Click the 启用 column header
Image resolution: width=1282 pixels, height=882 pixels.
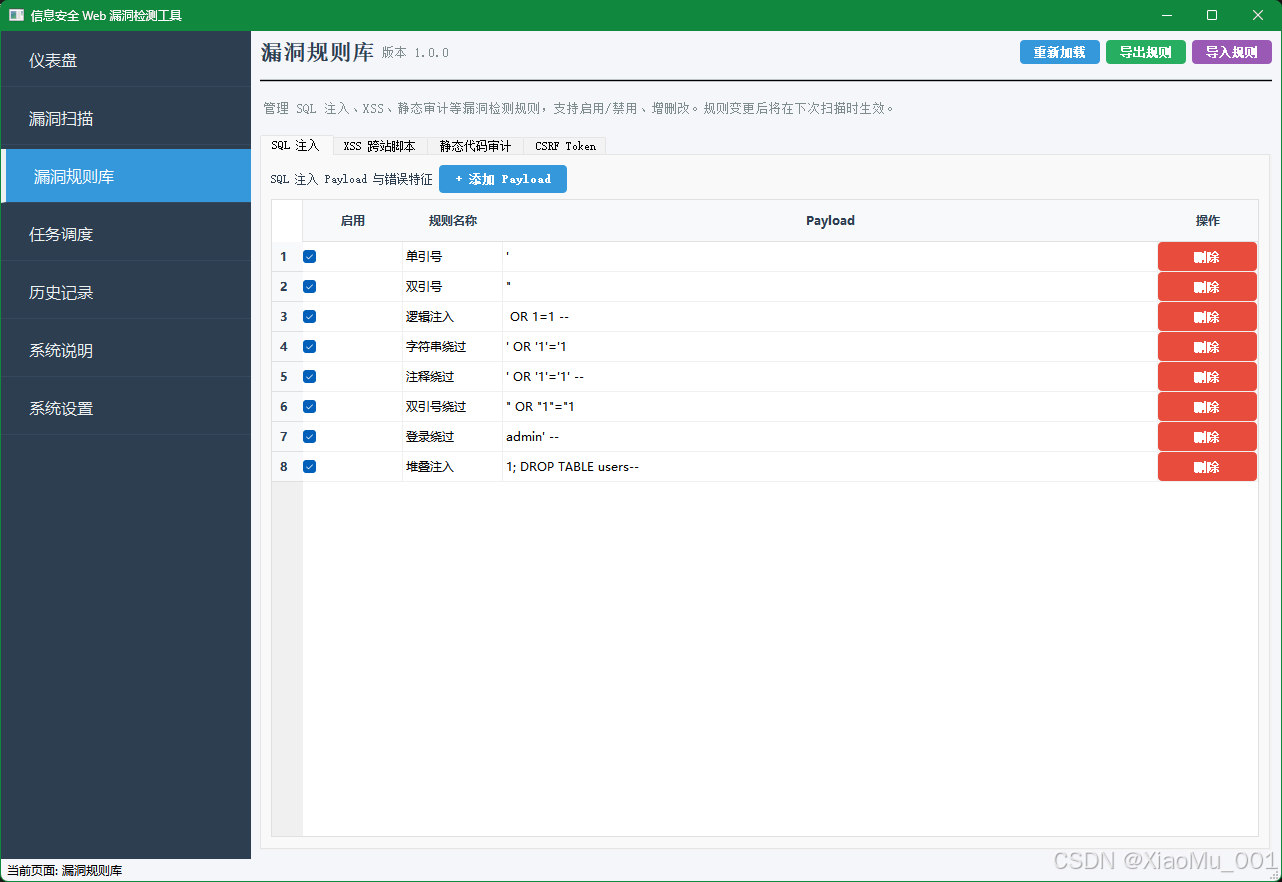353,221
